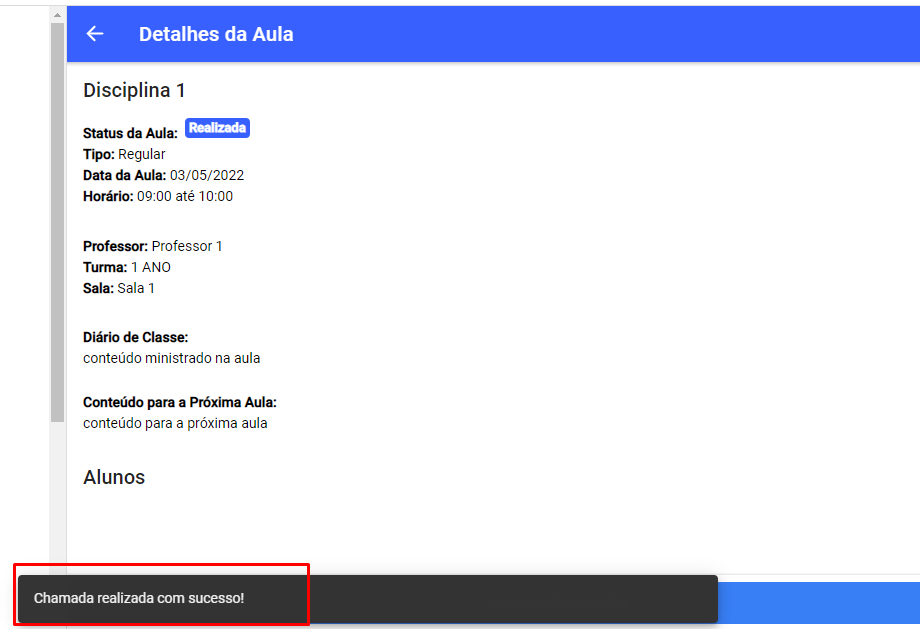
Task: Click the Realizada status badge
Action: pyautogui.click(x=218, y=128)
